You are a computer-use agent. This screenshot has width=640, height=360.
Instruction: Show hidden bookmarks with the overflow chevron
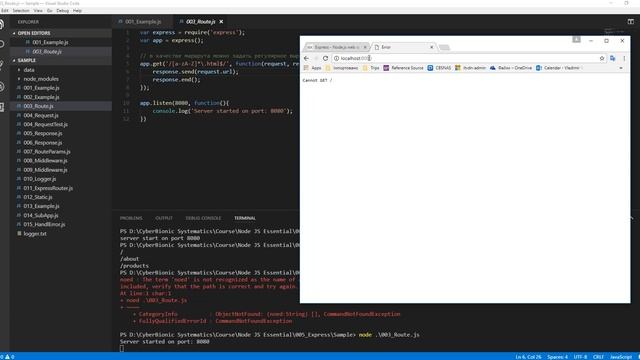pos(621,68)
